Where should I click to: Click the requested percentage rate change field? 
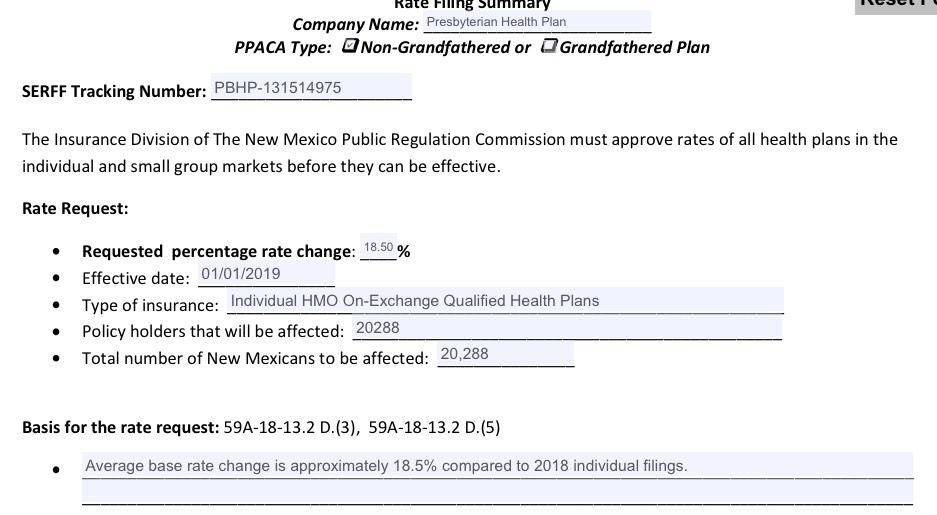click(x=378, y=248)
